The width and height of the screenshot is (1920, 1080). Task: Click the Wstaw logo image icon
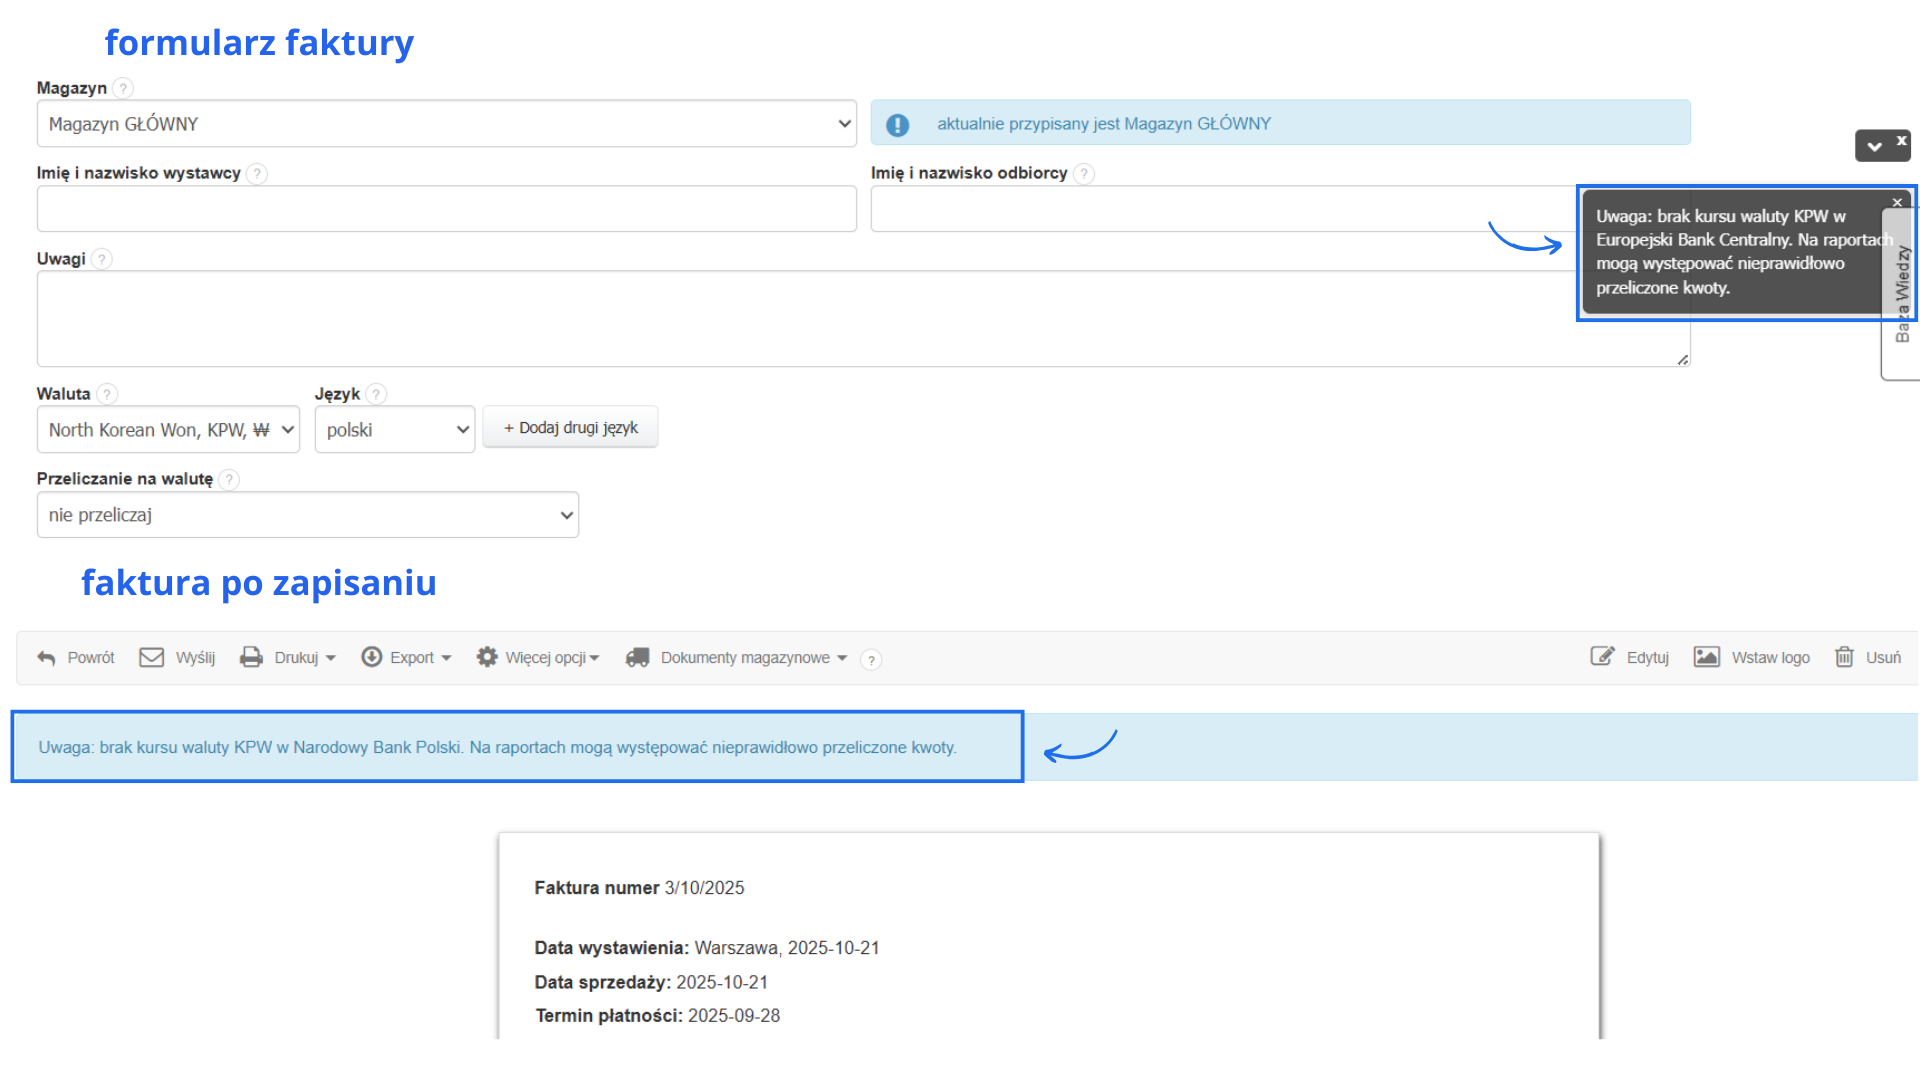click(1706, 658)
